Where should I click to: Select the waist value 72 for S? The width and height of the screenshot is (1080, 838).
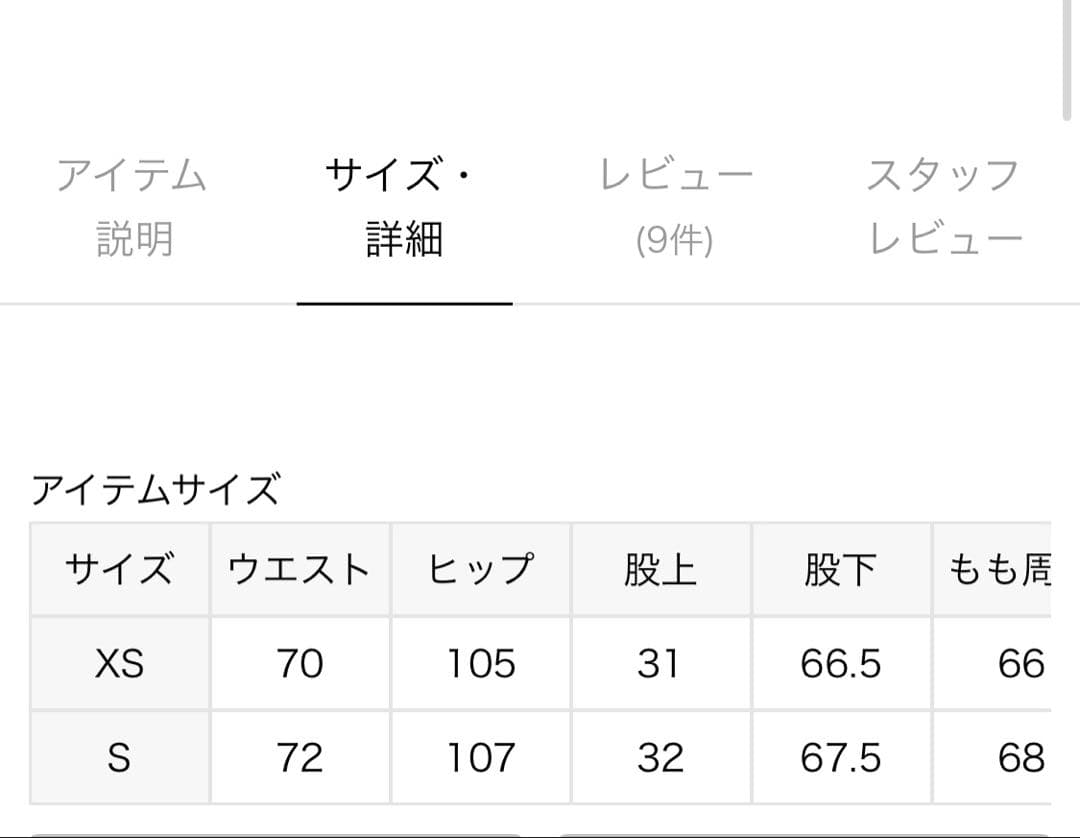299,755
